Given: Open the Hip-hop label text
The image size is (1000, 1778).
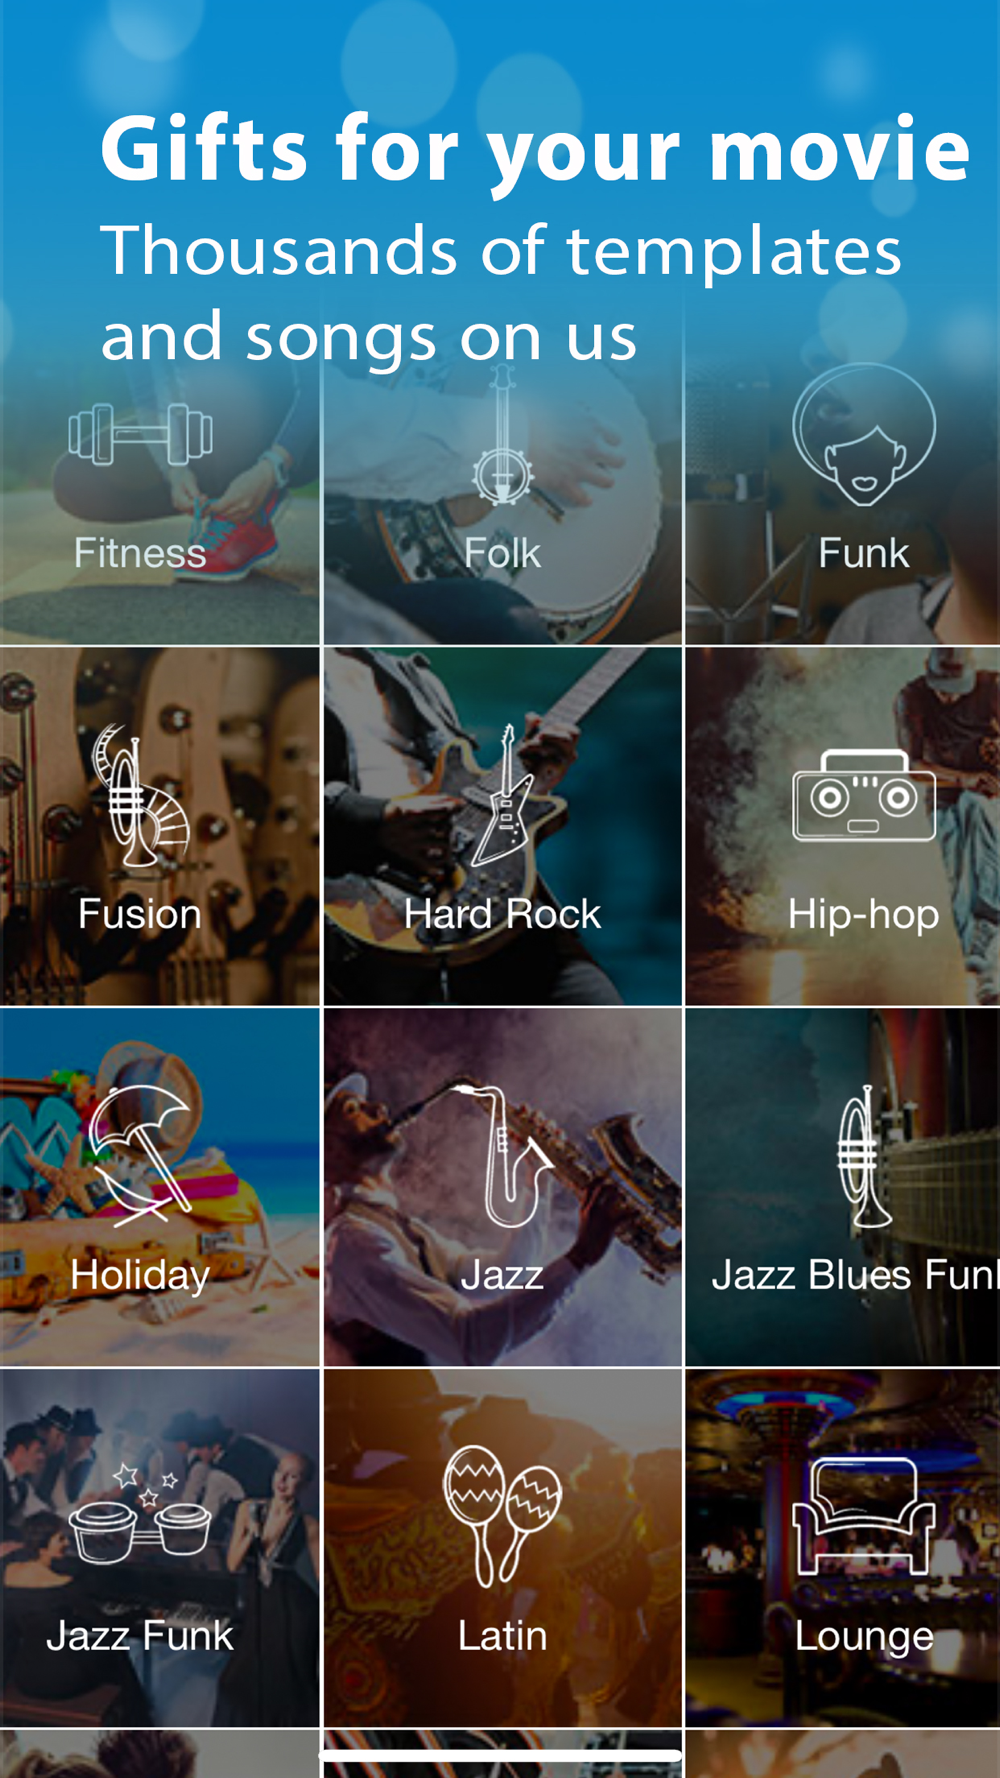Looking at the screenshot, I should point(864,914).
